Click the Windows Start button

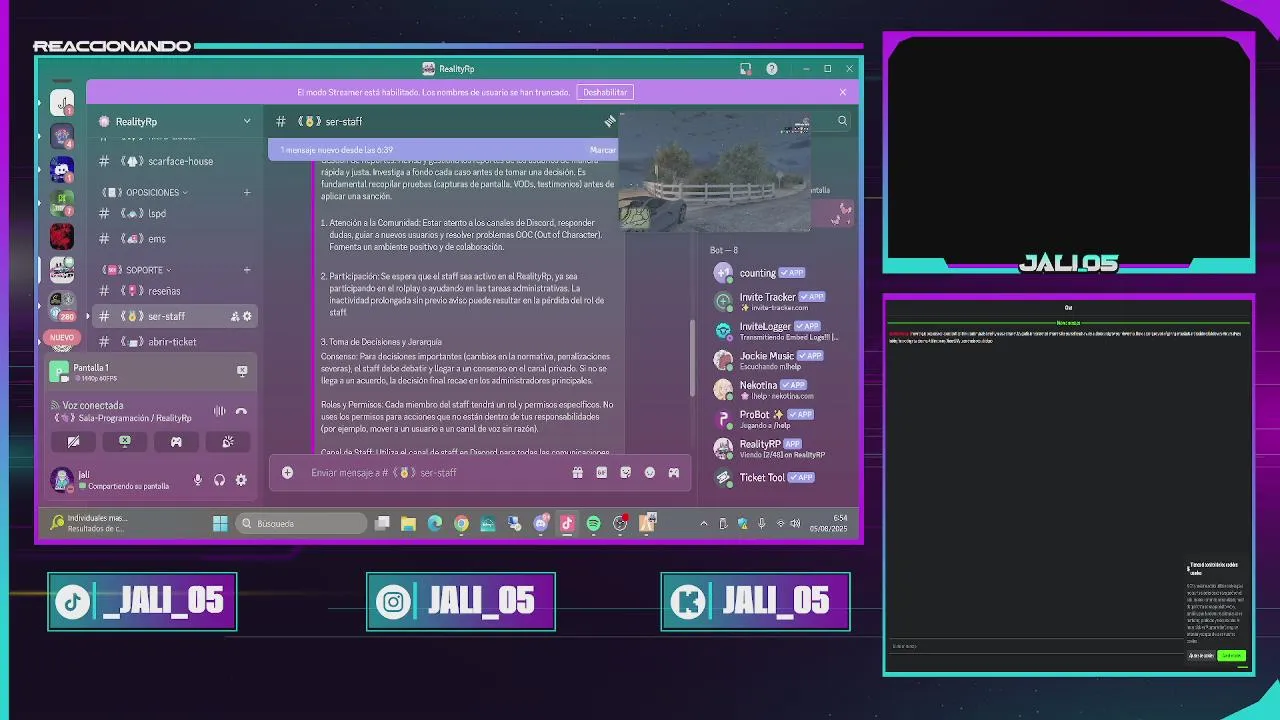pyautogui.click(x=220, y=523)
